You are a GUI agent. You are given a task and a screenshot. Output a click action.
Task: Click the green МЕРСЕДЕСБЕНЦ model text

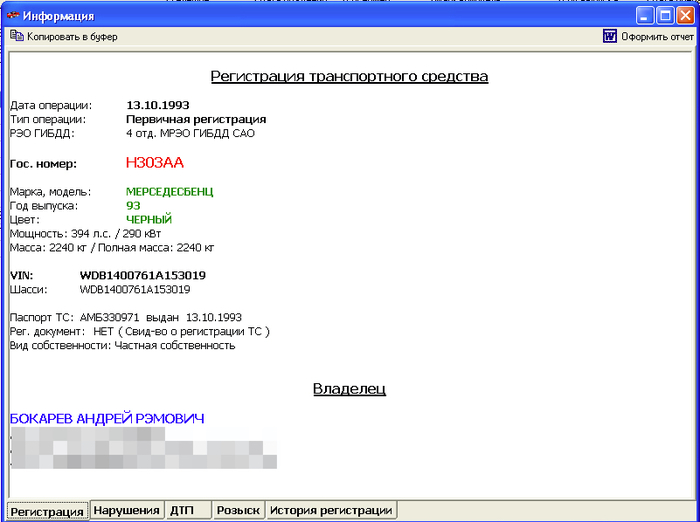tap(170, 191)
